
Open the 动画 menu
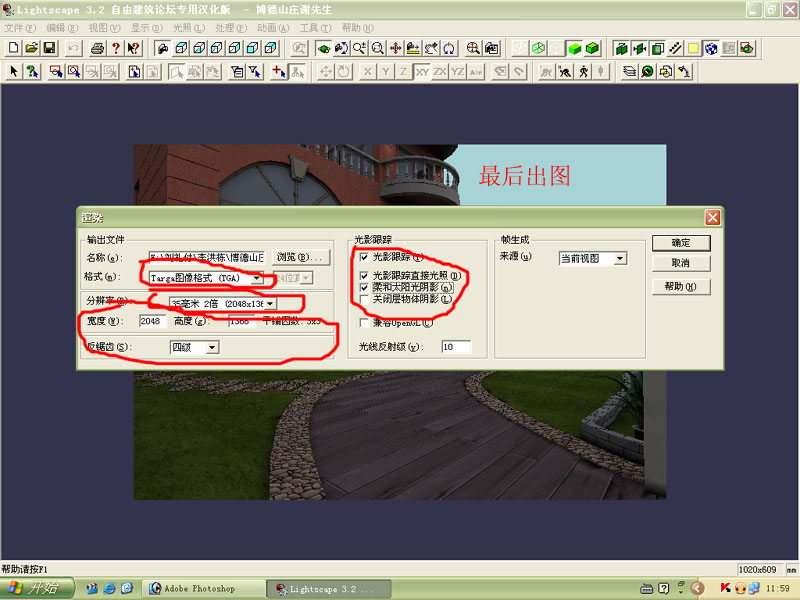273,28
